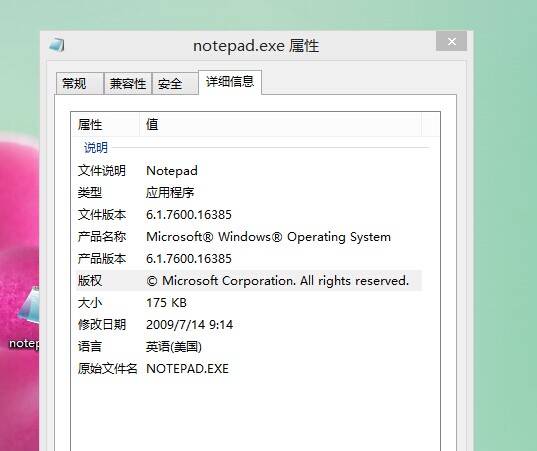This screenshot has height=451, width=537.
Task: Go to the 安全 tab
Action: click(x=175, y=83)
